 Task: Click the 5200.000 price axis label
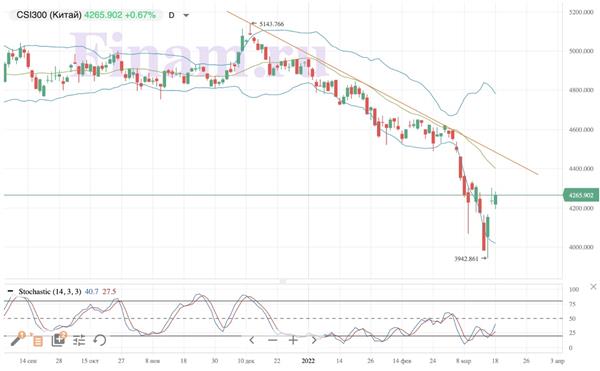point(581,13)
